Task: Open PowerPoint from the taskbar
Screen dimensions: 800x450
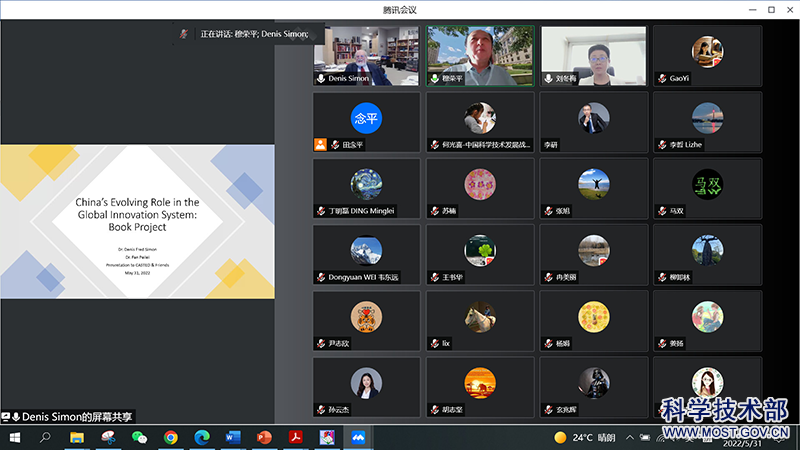Action: [x=264, y=438]
